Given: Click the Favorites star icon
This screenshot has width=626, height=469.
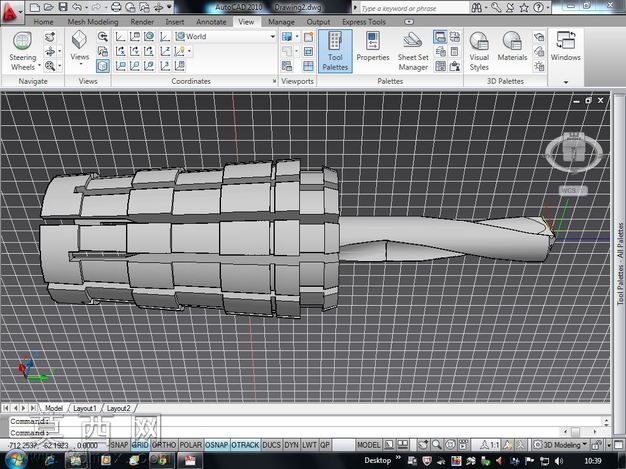Looking at the screenshot, I should (524, 8).
